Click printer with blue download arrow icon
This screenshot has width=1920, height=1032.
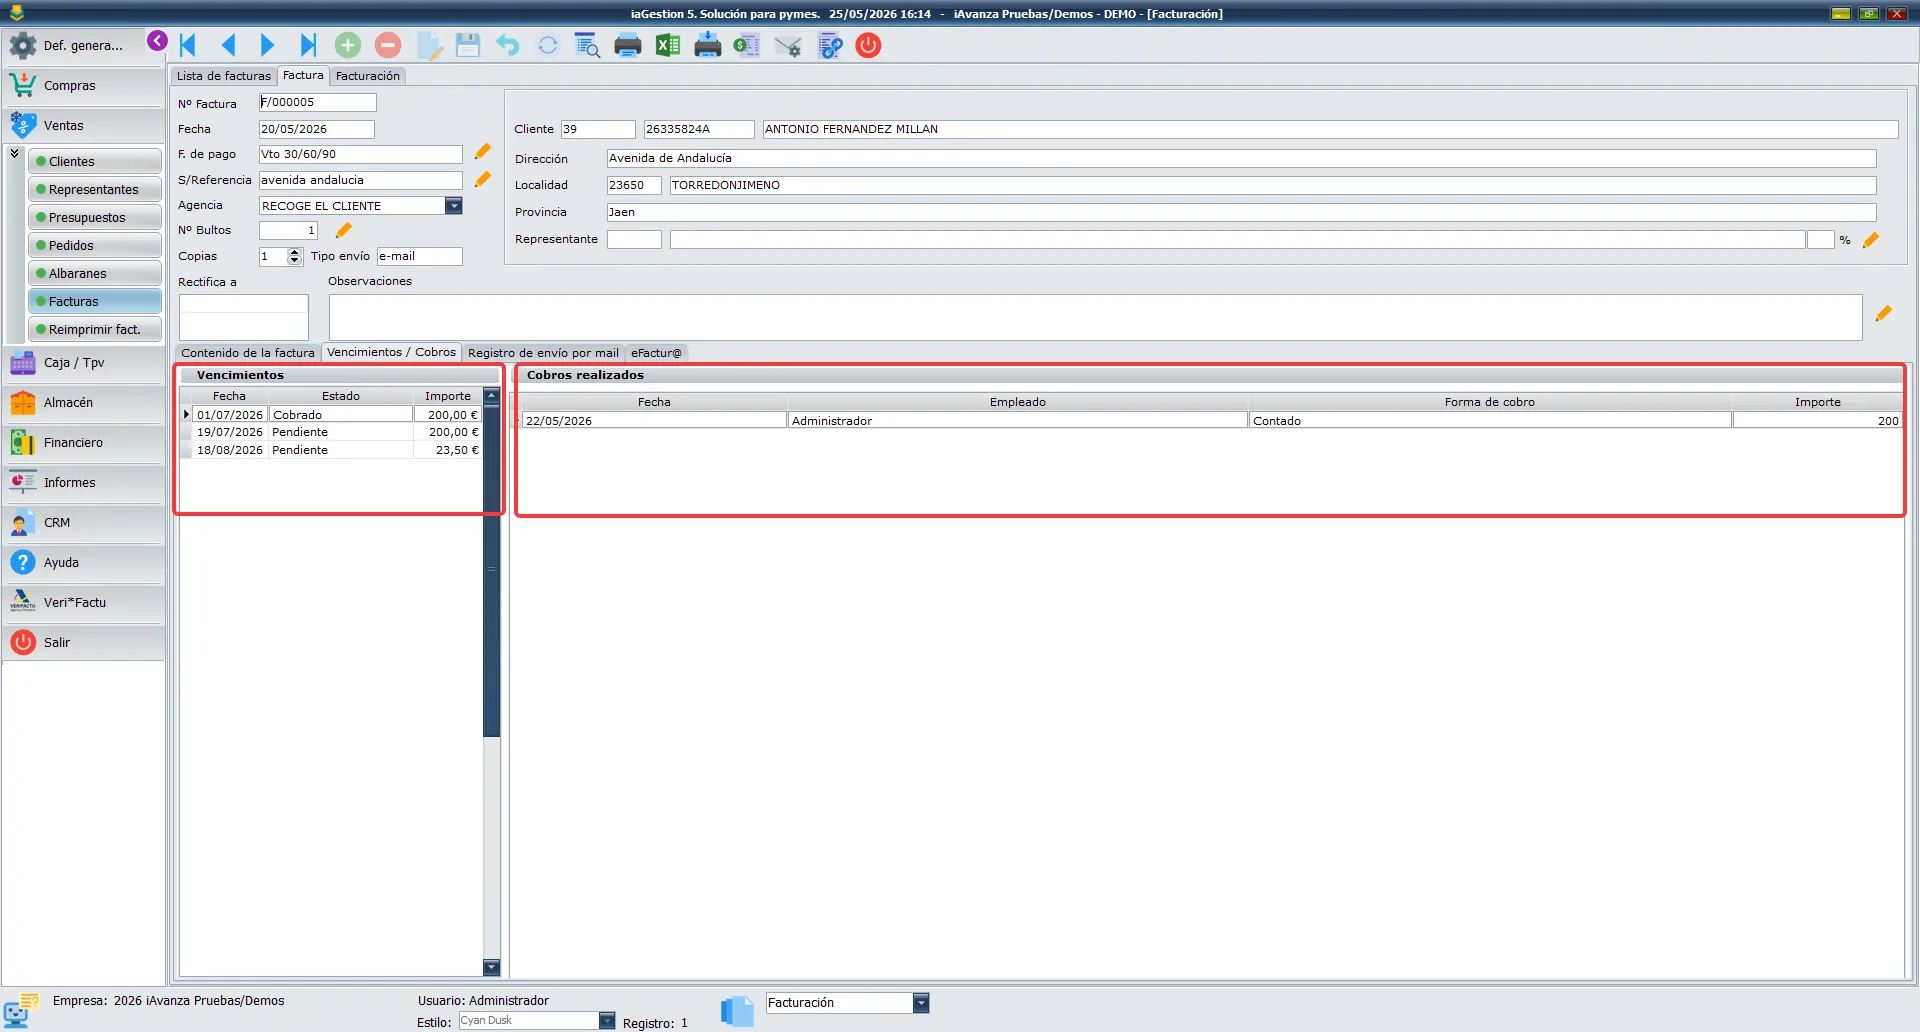pos(708,45)
